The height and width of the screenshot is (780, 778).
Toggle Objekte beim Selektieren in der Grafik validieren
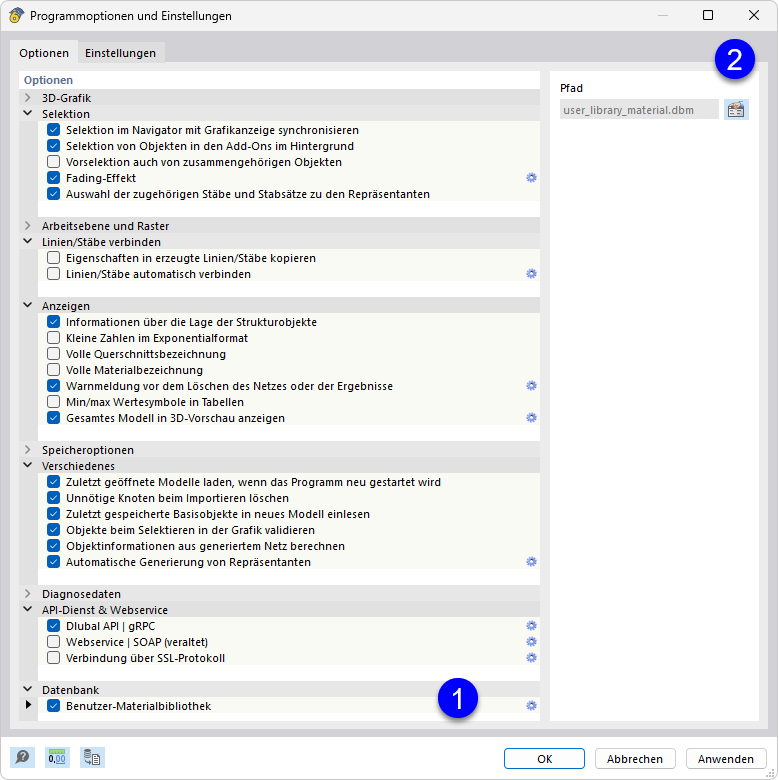click(x=53, y=530)
